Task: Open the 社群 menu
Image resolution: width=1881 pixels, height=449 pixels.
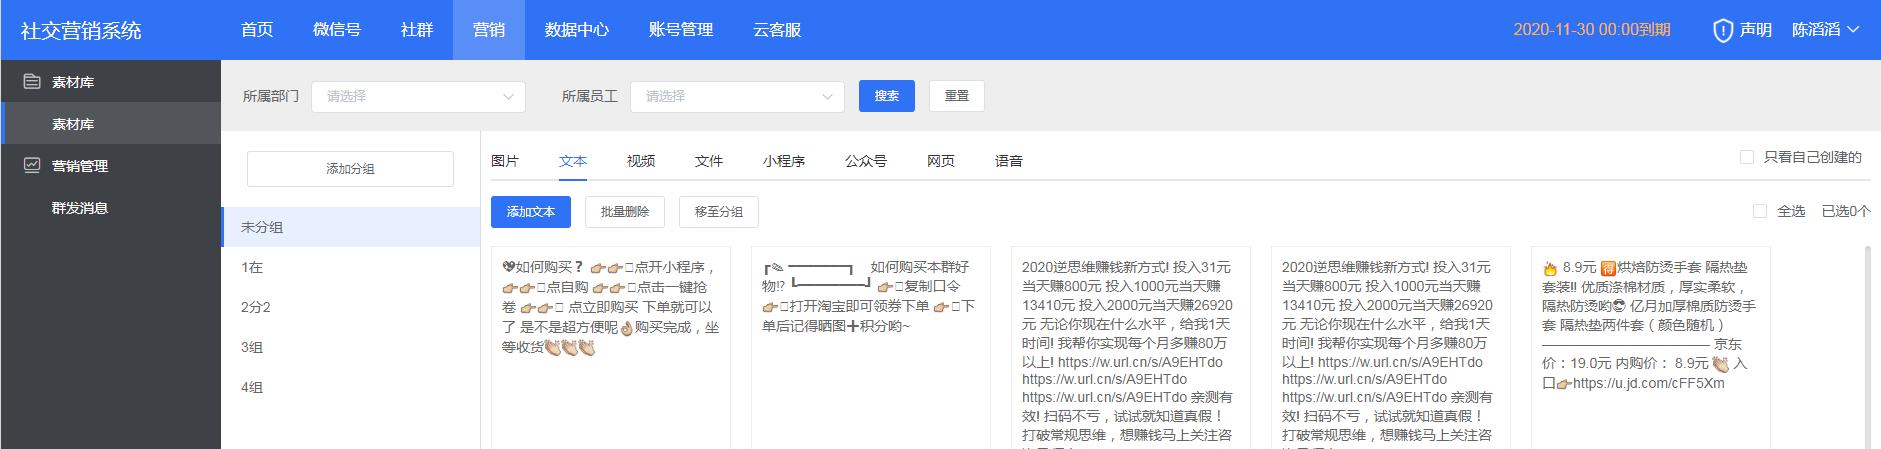Action: coord(417,30)
